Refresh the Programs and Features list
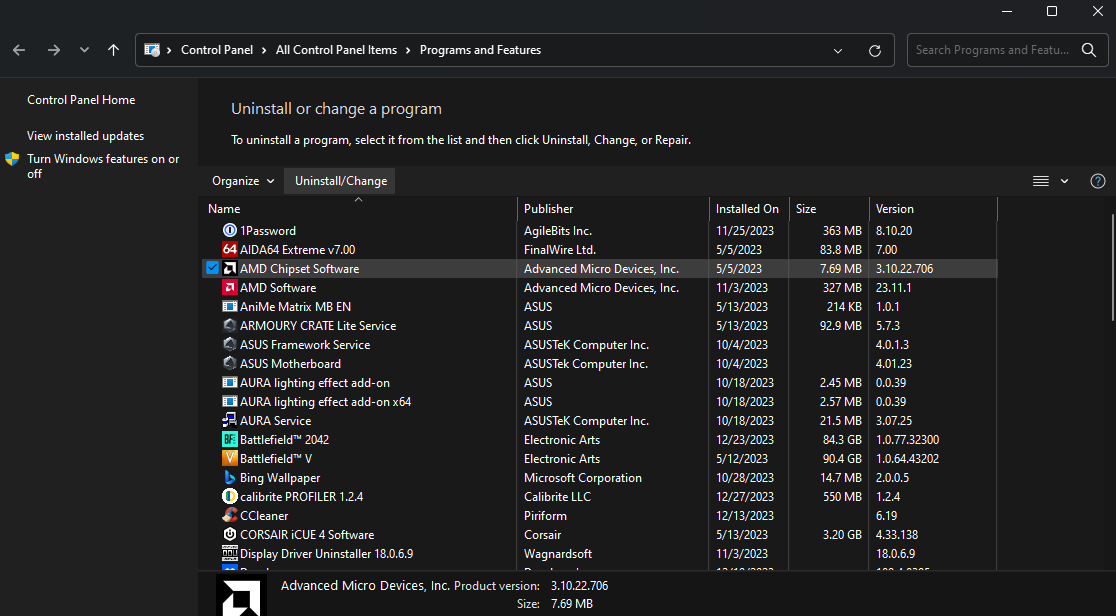 (875, 50)
